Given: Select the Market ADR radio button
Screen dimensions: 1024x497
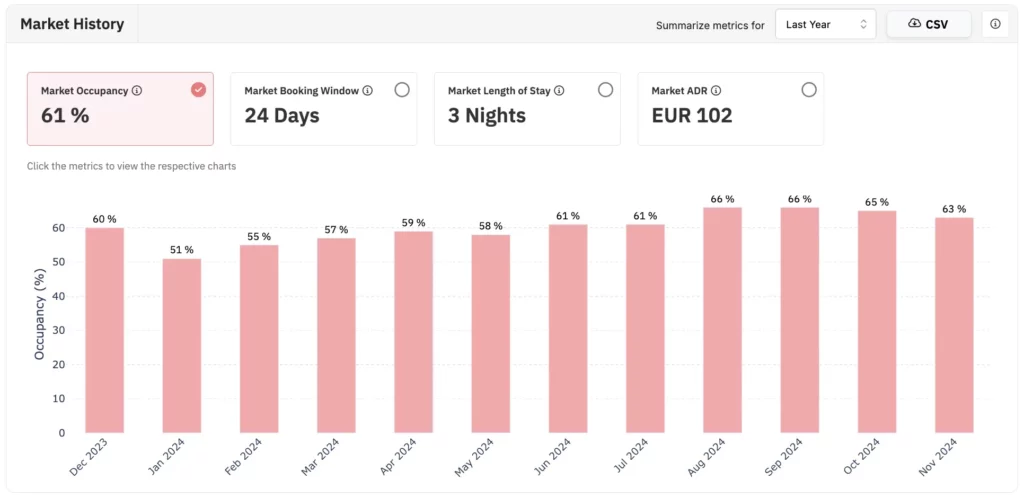Looking at the screenshot, I should point(809,90).
